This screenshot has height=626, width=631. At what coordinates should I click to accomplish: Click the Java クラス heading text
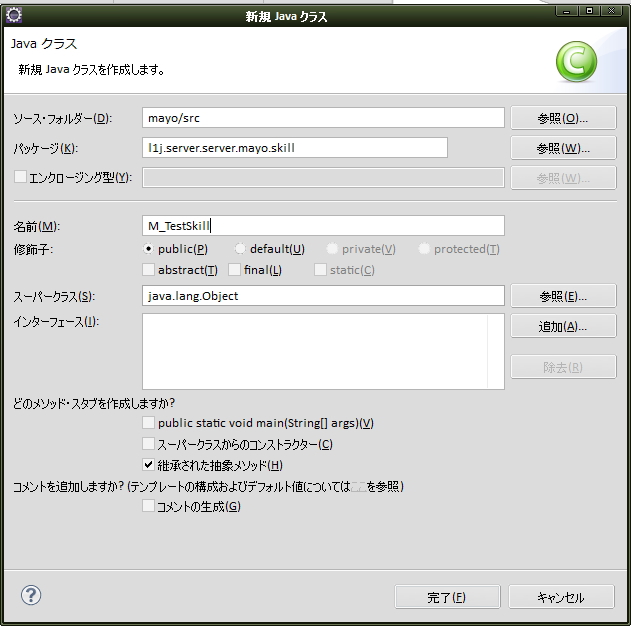pos(44,43)
